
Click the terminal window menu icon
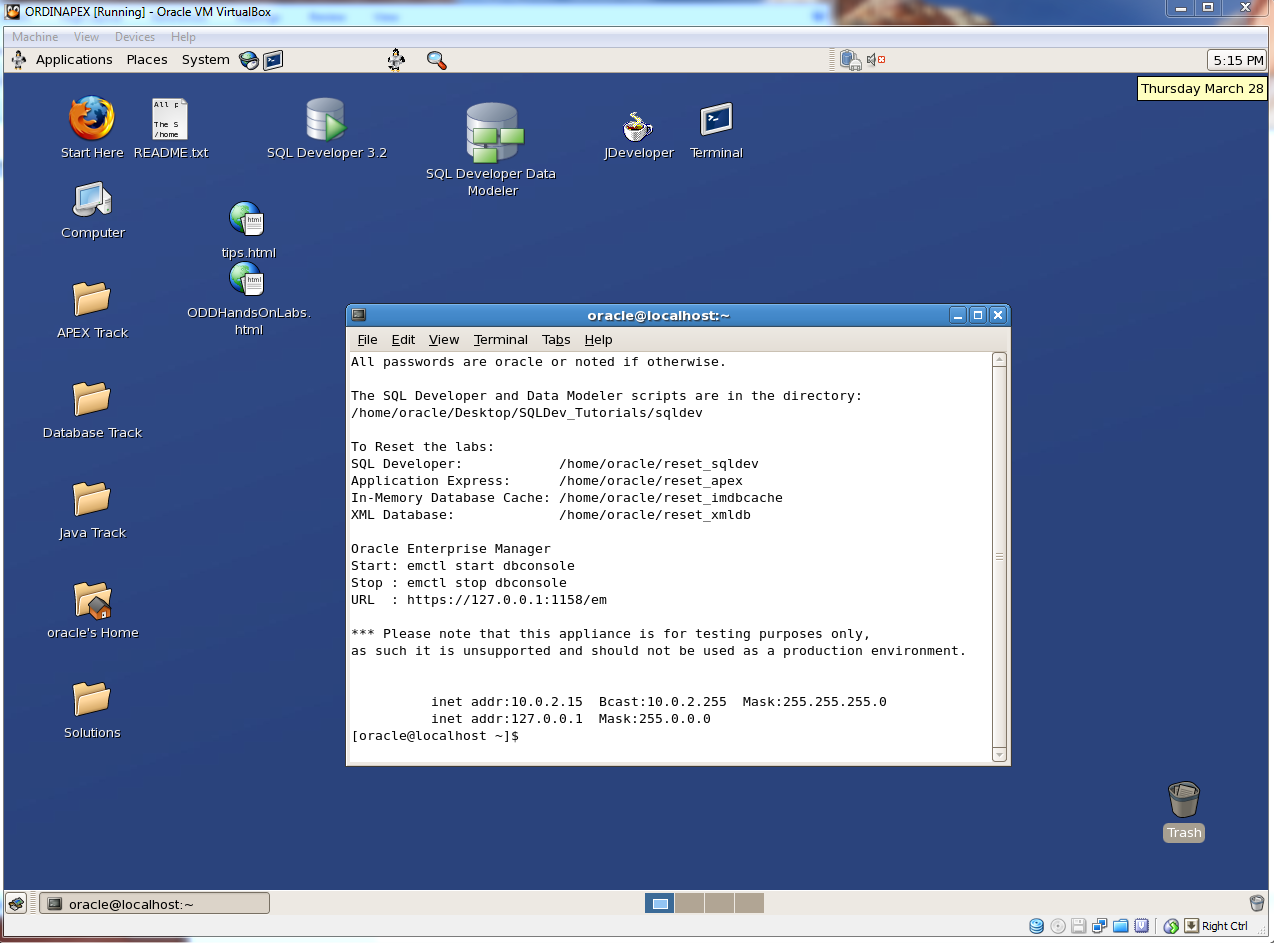click(359, 315)
